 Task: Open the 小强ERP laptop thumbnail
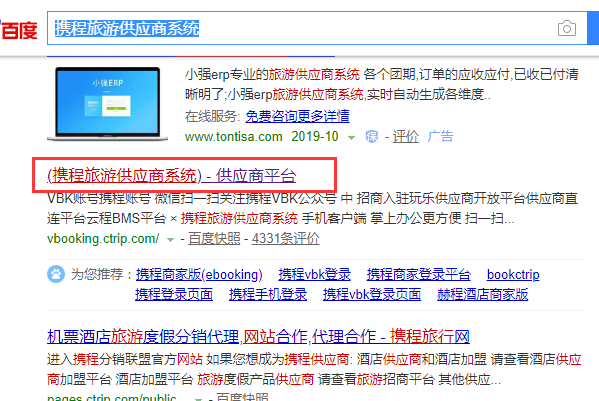coord(107,103)
